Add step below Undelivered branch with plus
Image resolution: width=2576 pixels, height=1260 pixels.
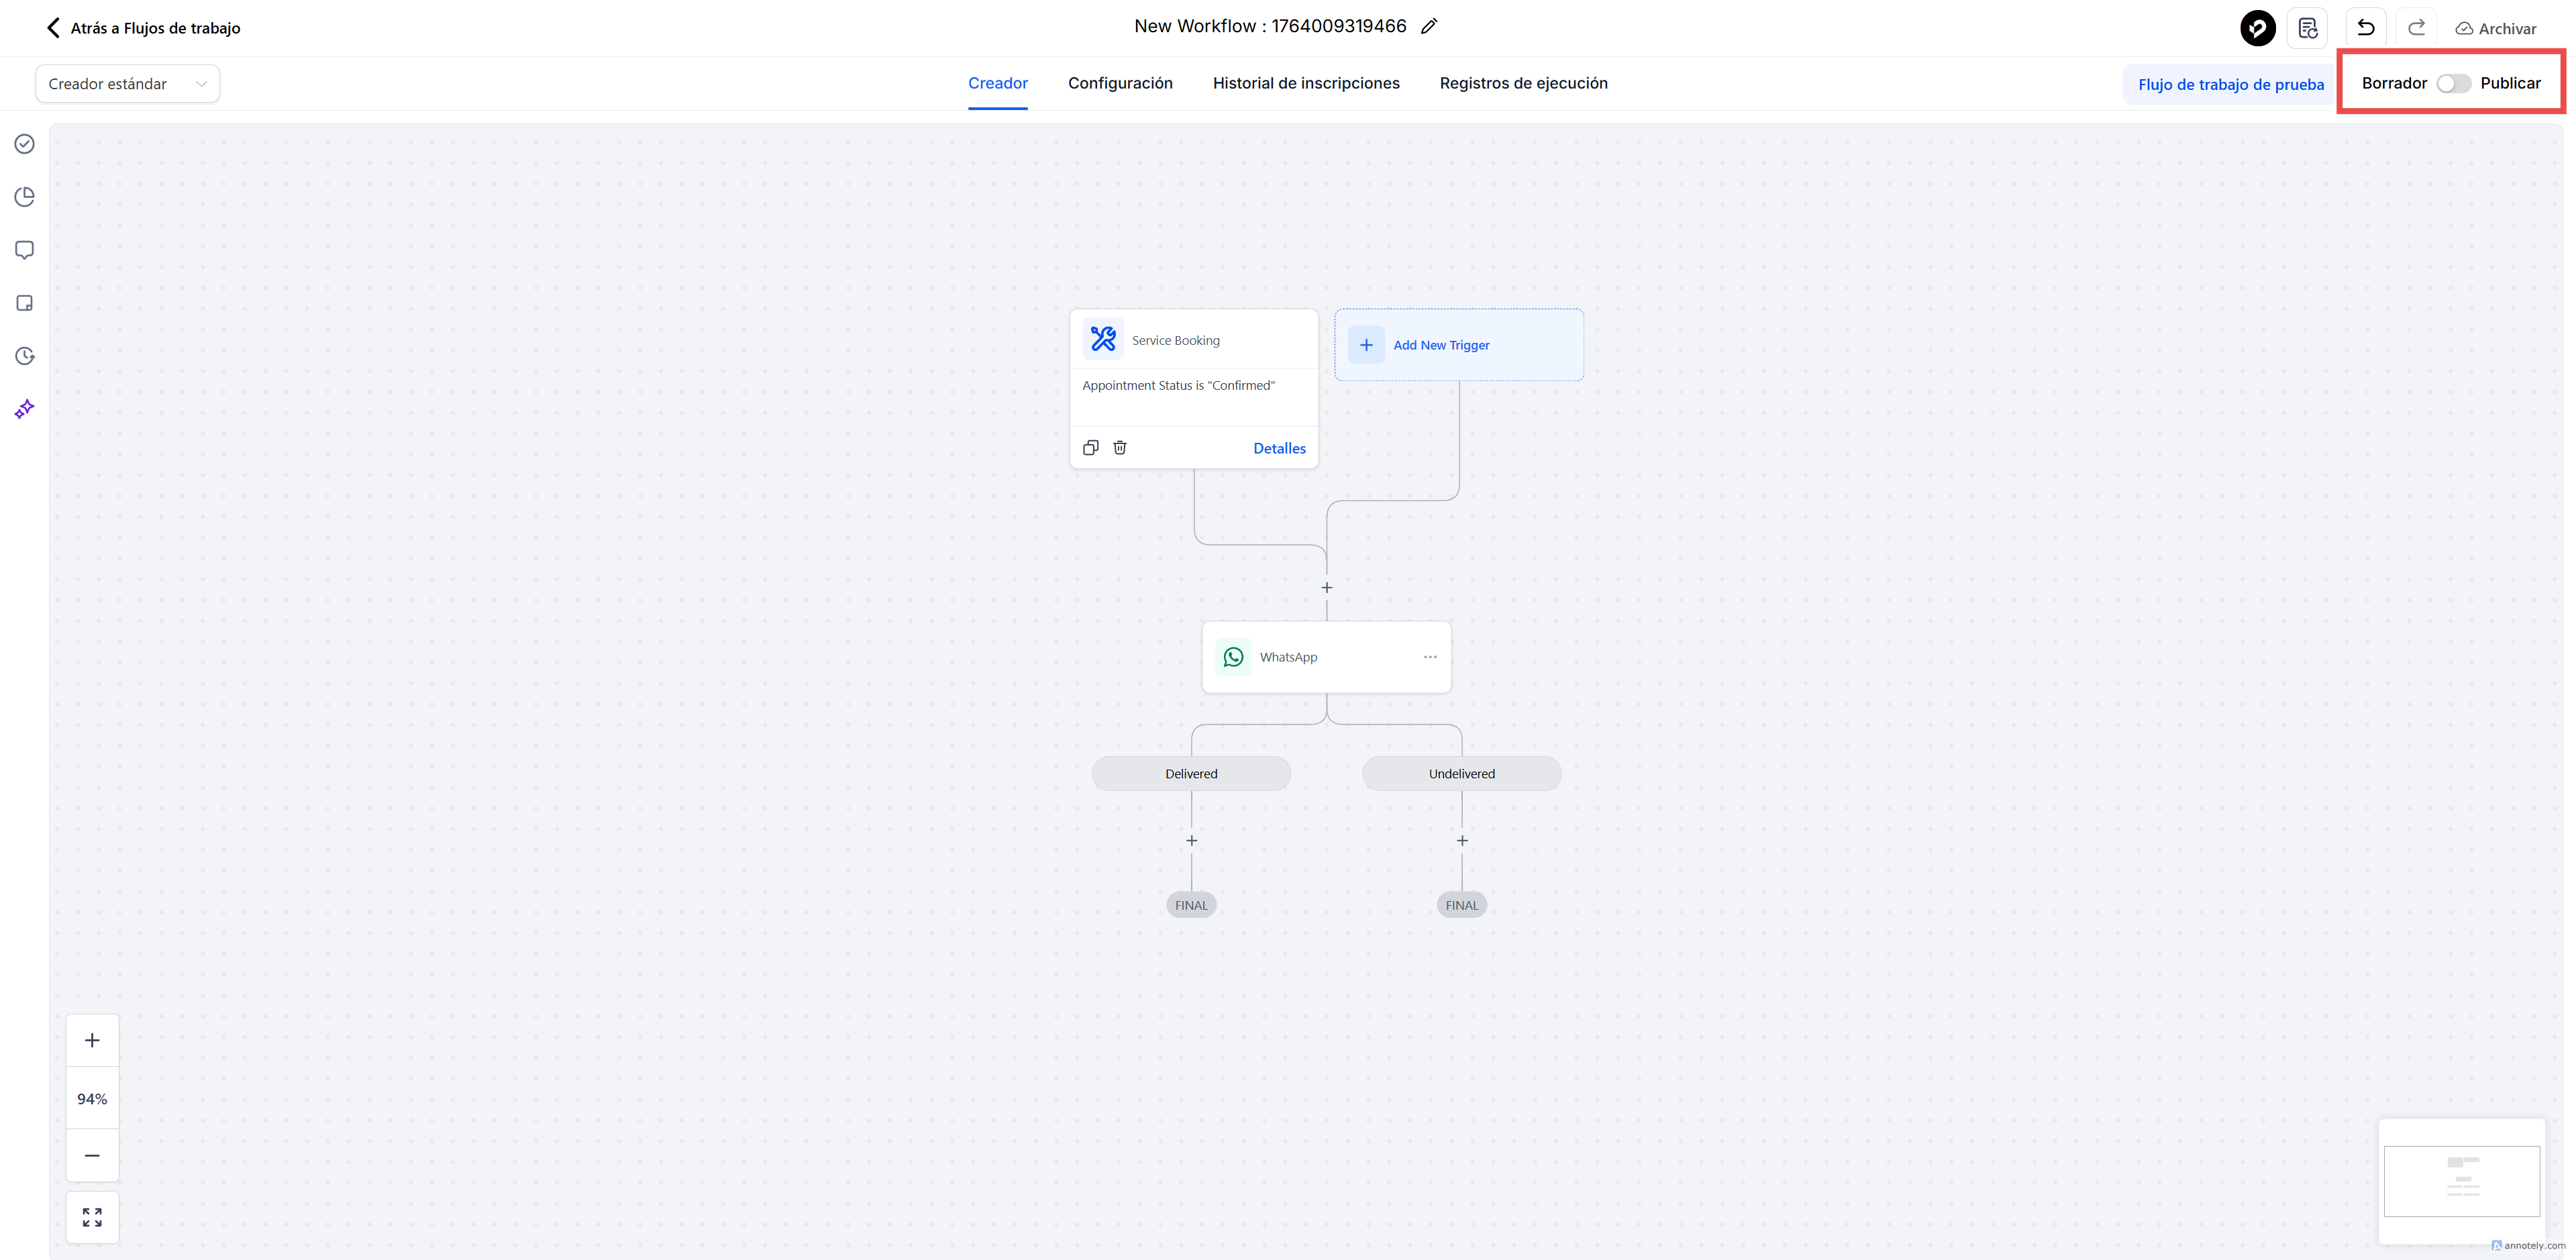[x=1462, y=841]
